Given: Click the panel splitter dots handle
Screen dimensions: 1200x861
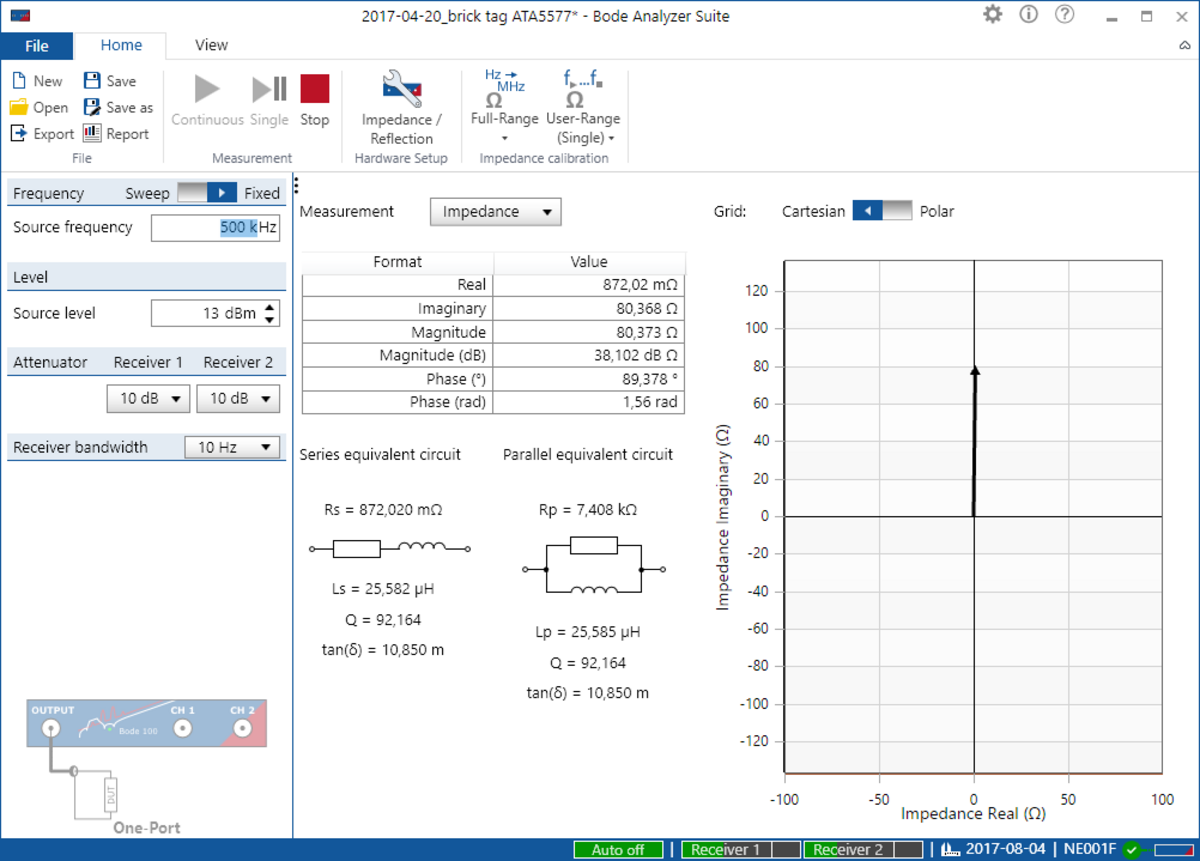Looking at the screenshot, I should click(297, 186).
